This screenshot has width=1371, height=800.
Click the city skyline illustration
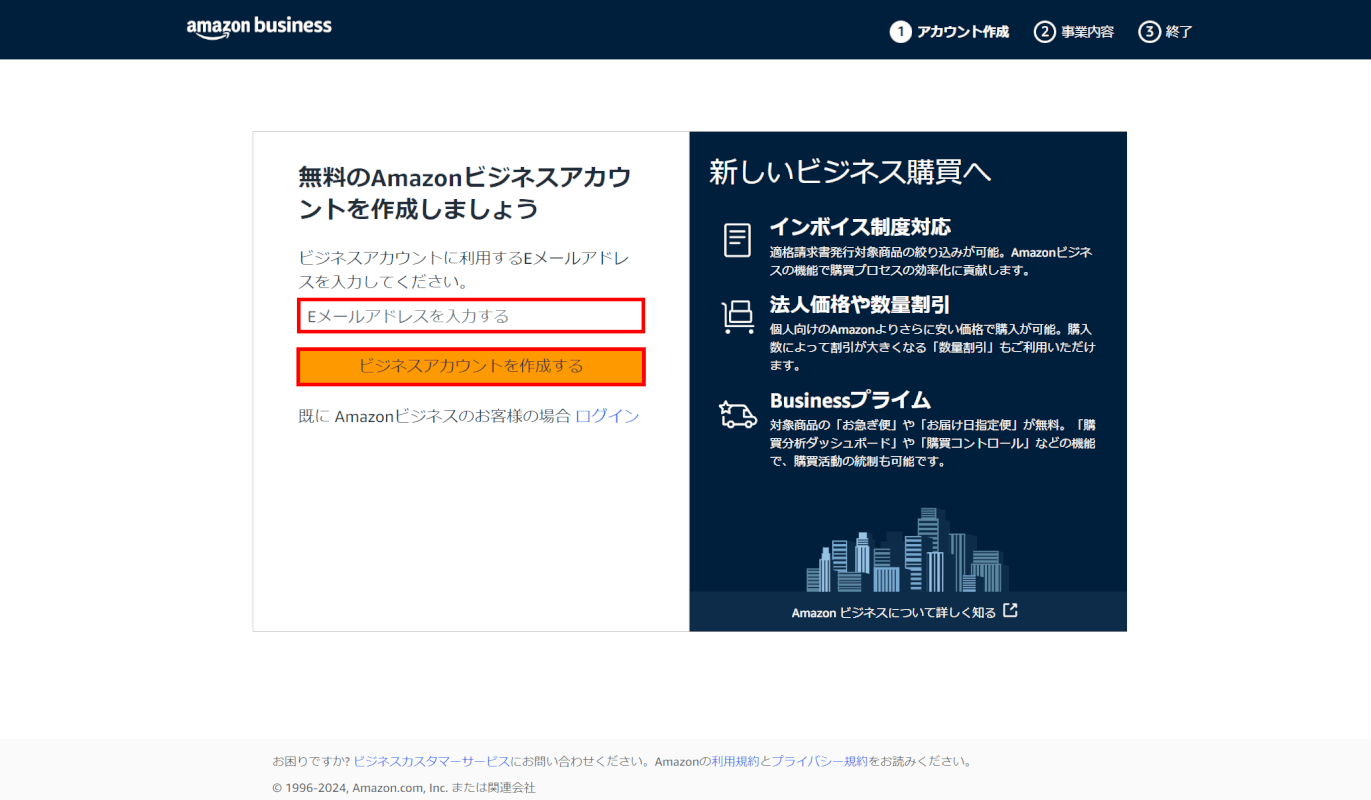(908, 549)
